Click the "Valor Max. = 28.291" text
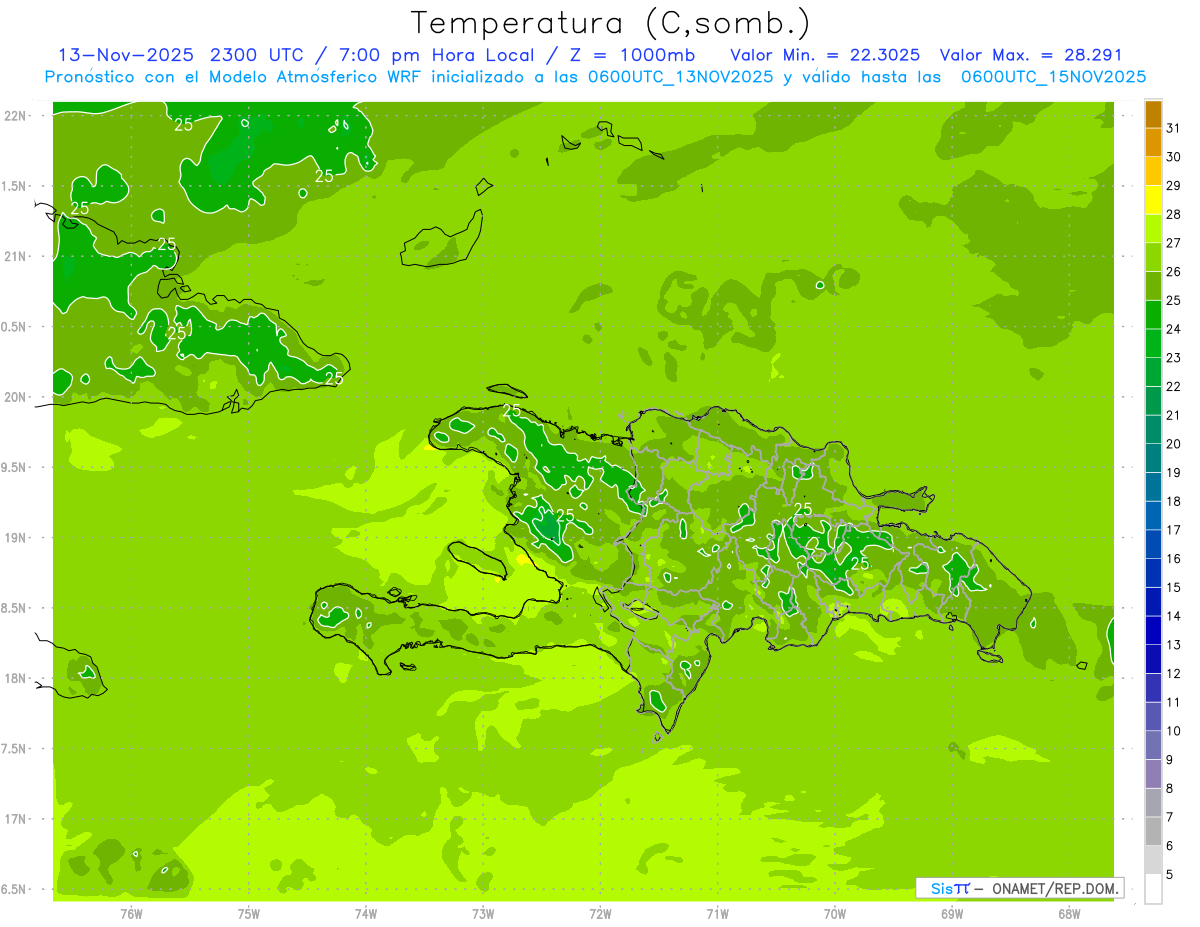Viewport: 1200px width, 927px height. [1031, 55]
